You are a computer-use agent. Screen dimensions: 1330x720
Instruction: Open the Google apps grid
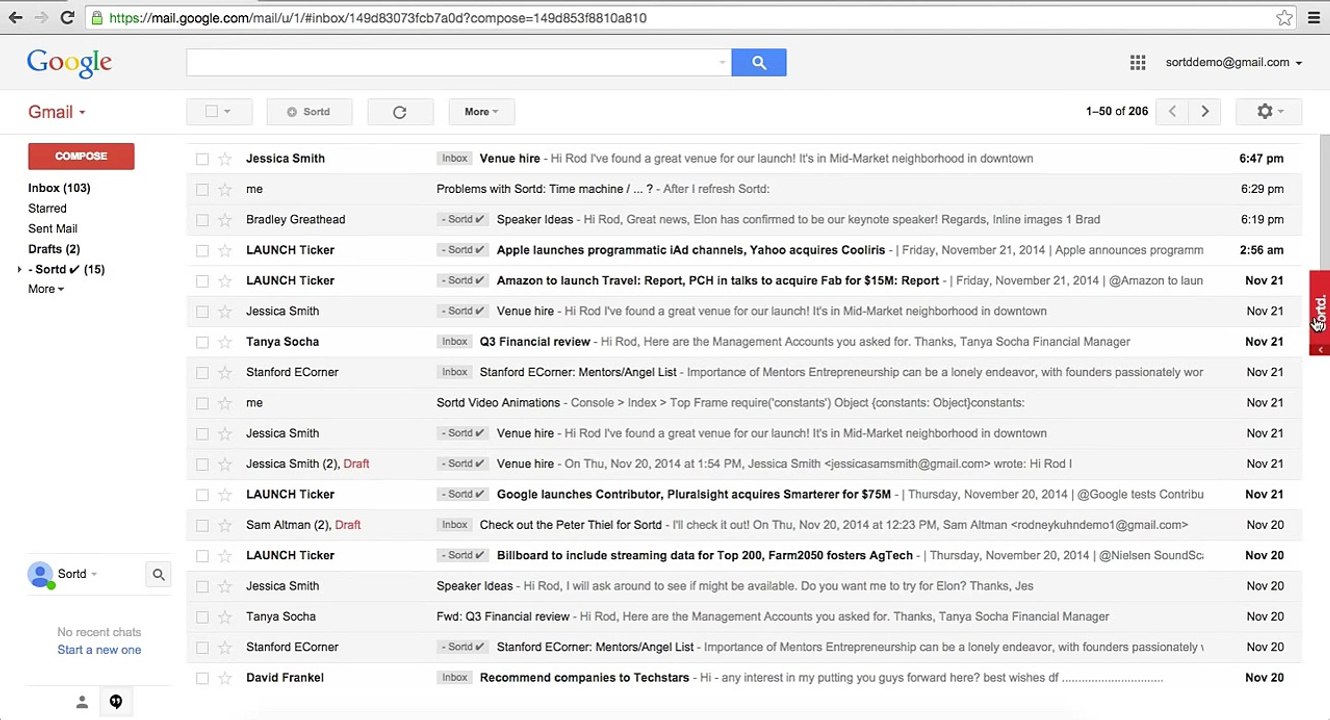[x=1138, y=62]
